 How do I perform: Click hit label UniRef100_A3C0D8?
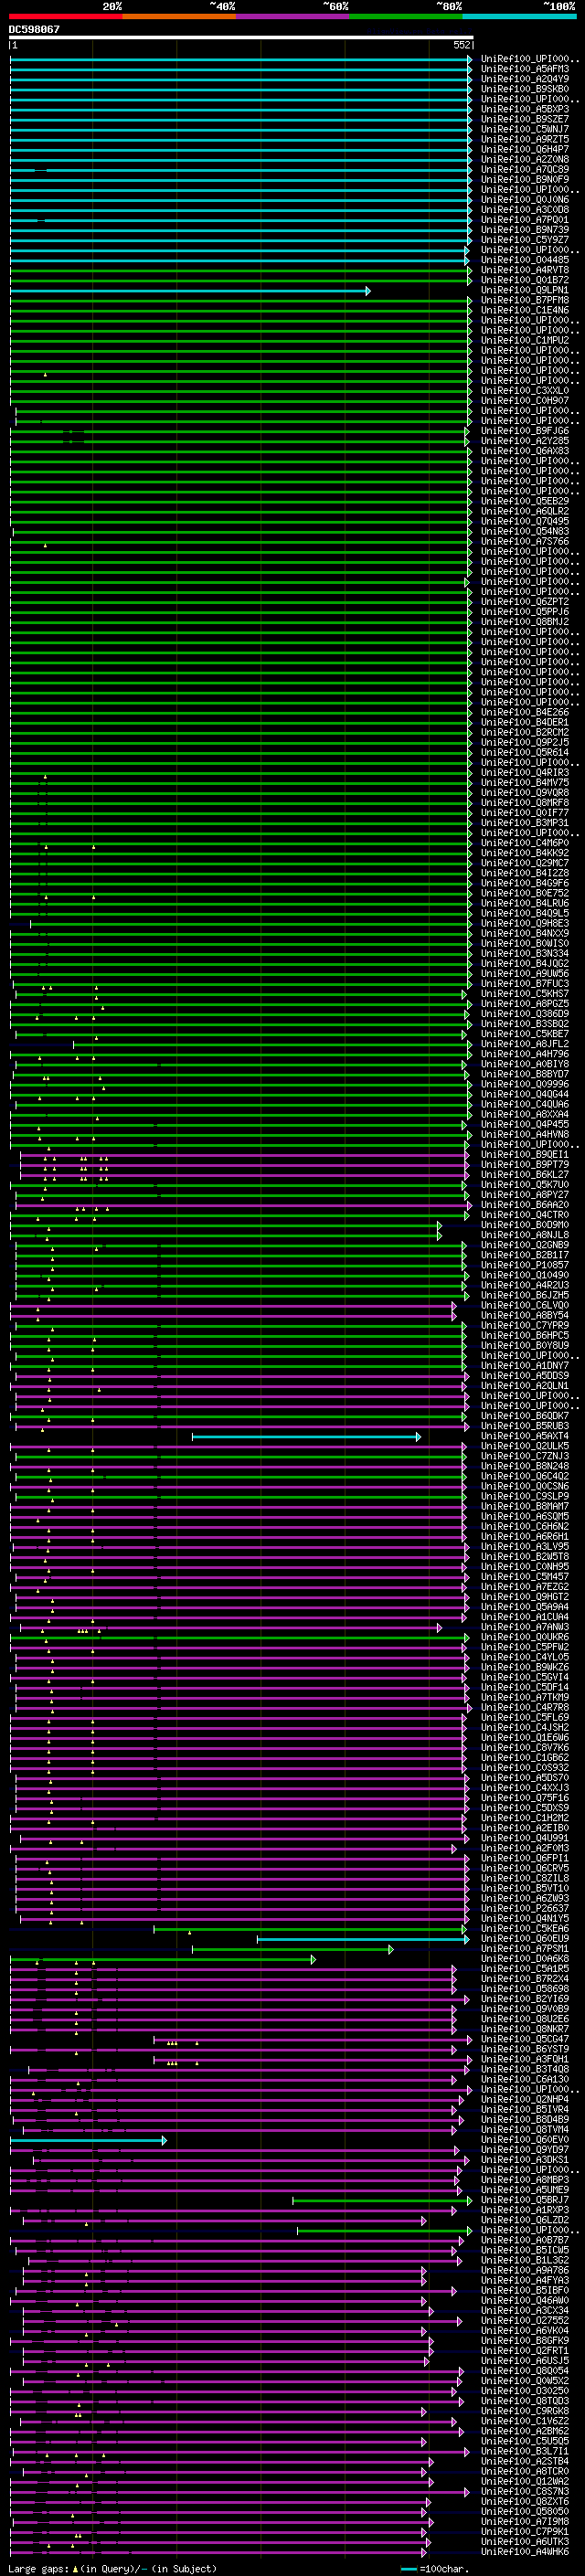[525, 210]
